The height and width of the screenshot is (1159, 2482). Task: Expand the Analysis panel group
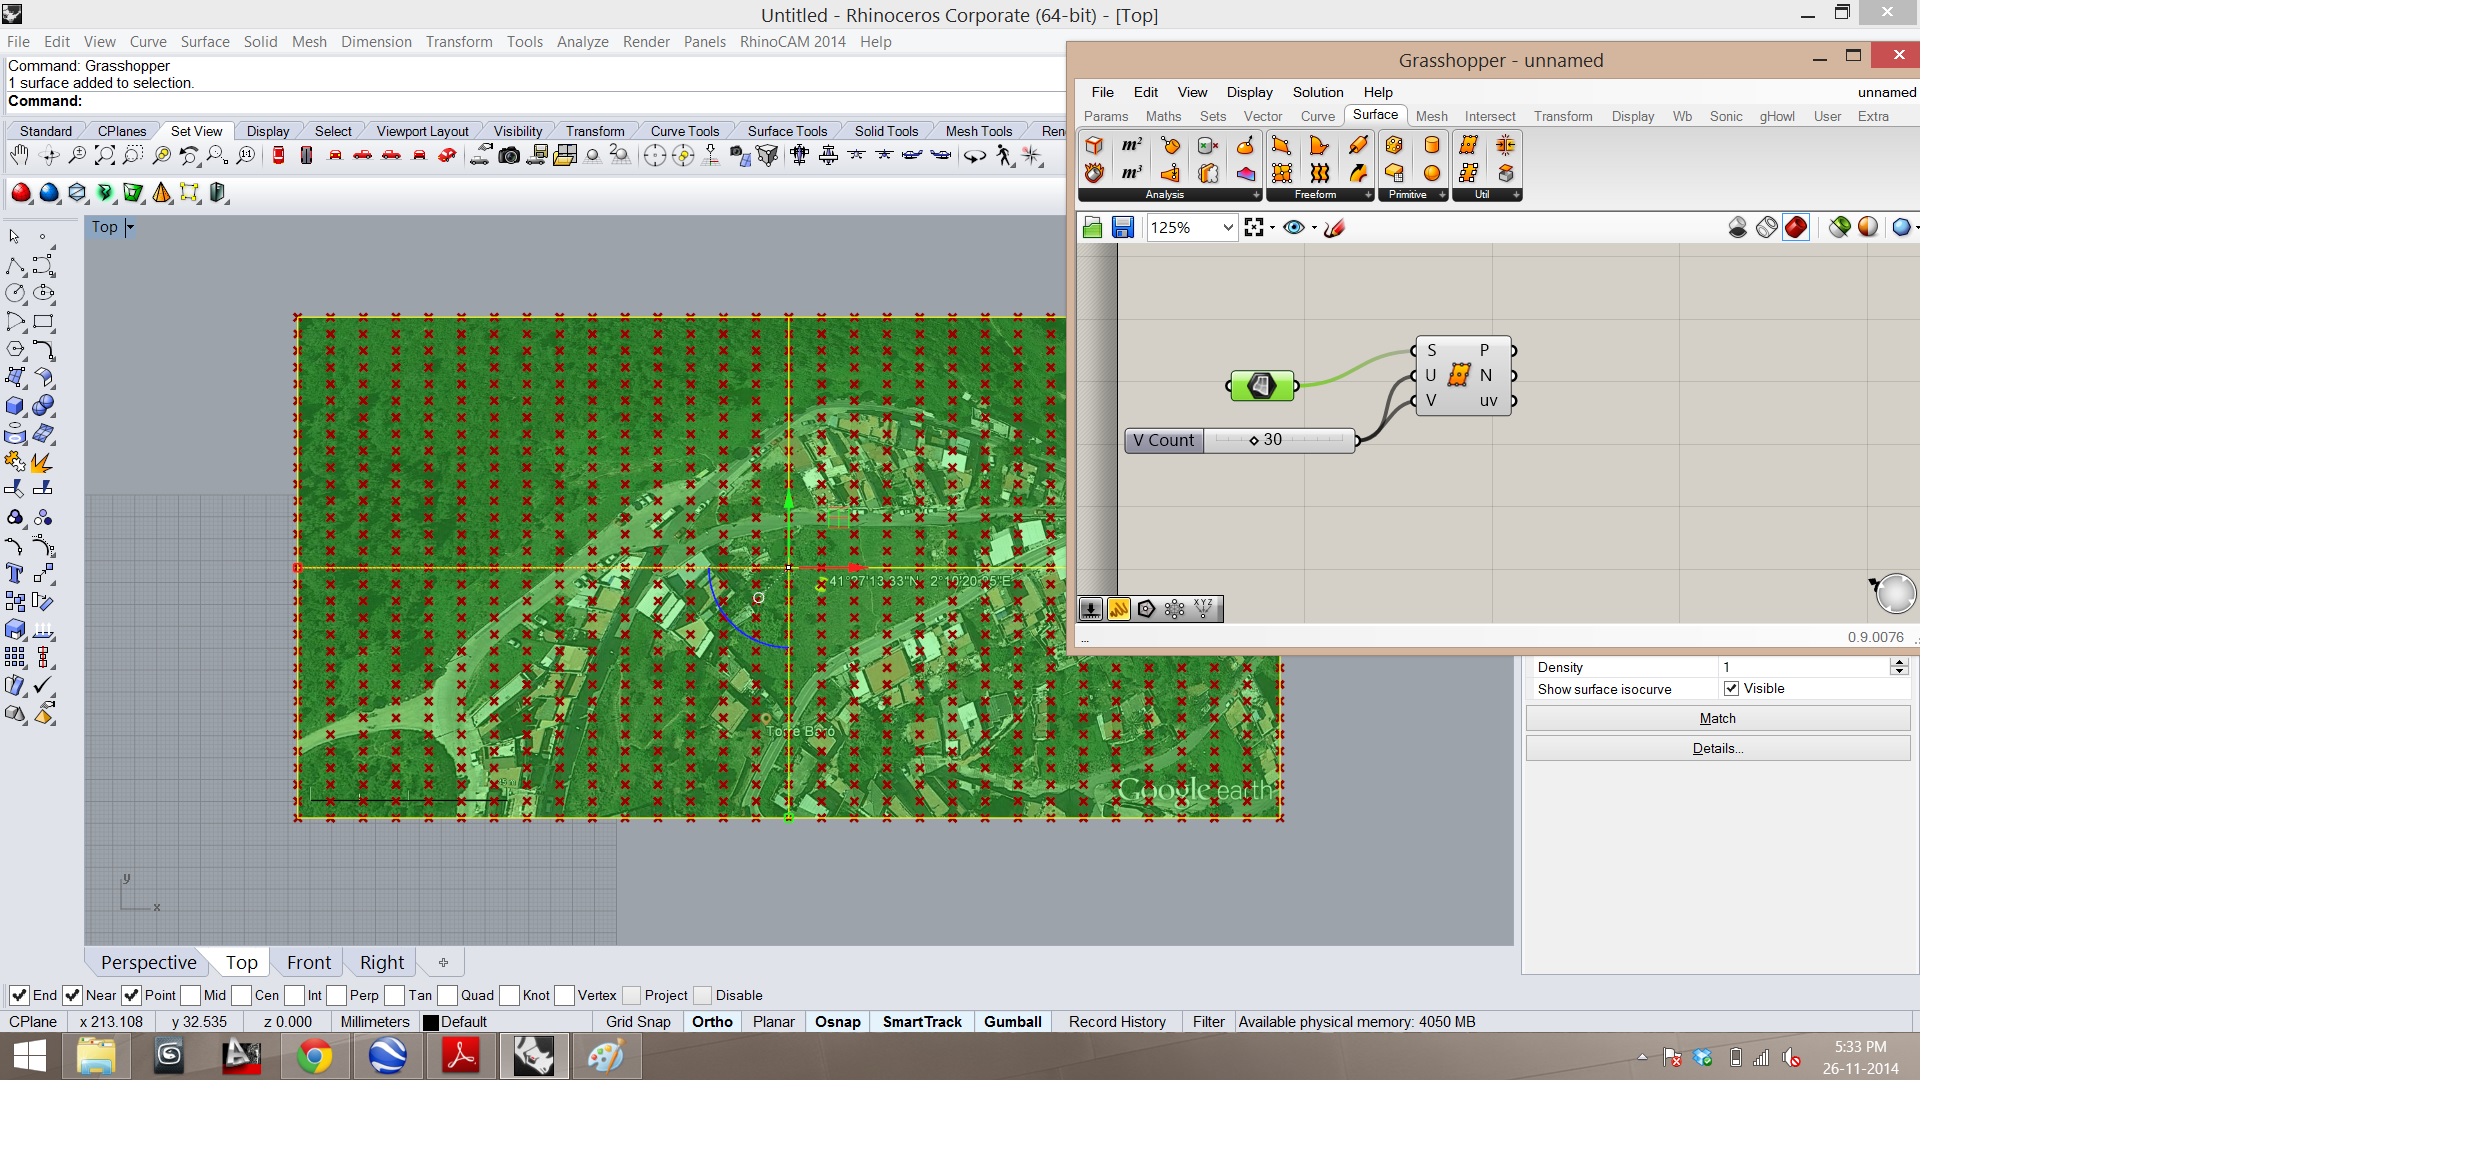click(x=1256, y=195)
